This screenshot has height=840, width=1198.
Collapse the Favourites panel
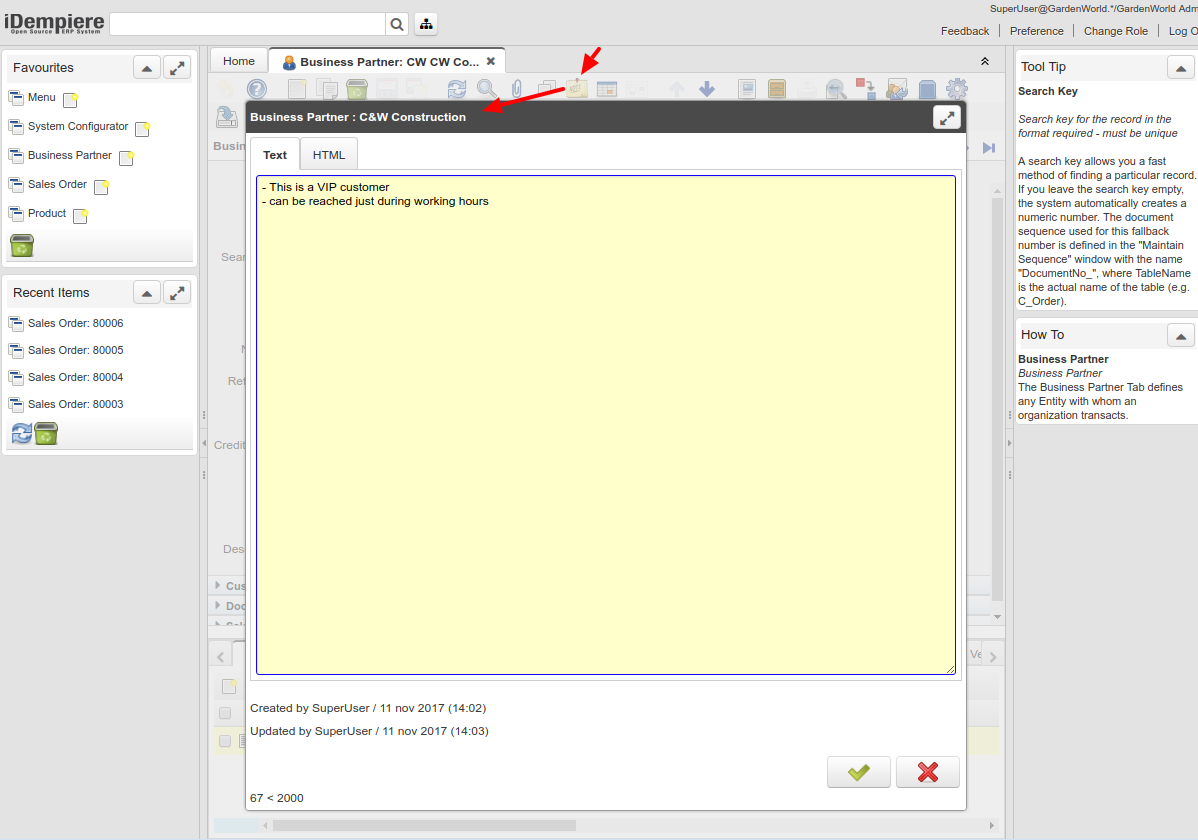point(147,68)
